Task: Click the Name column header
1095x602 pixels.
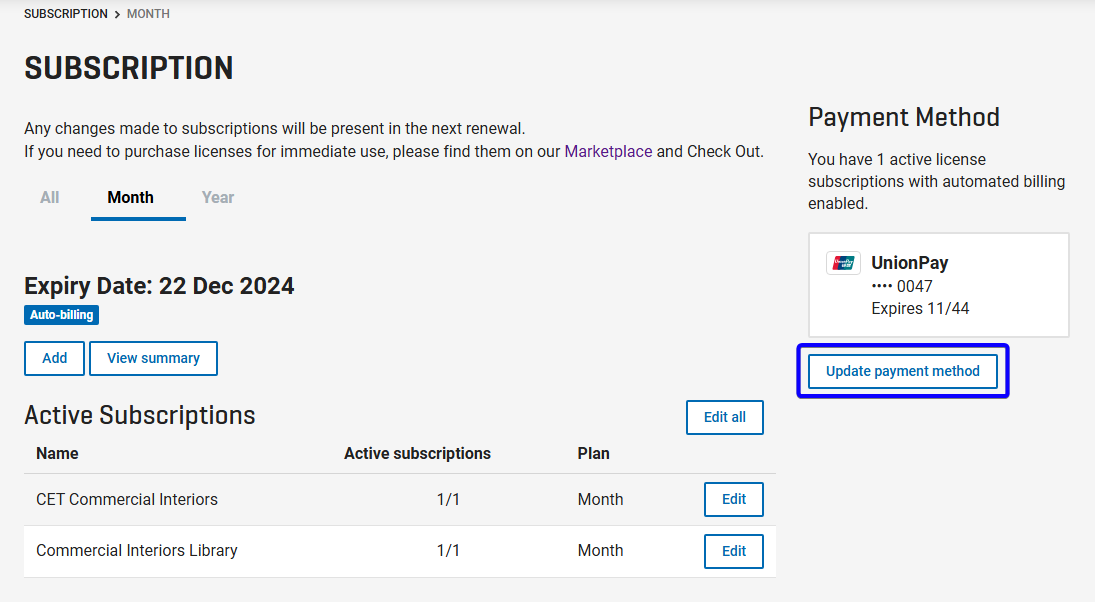Action: tap(57, 453)
